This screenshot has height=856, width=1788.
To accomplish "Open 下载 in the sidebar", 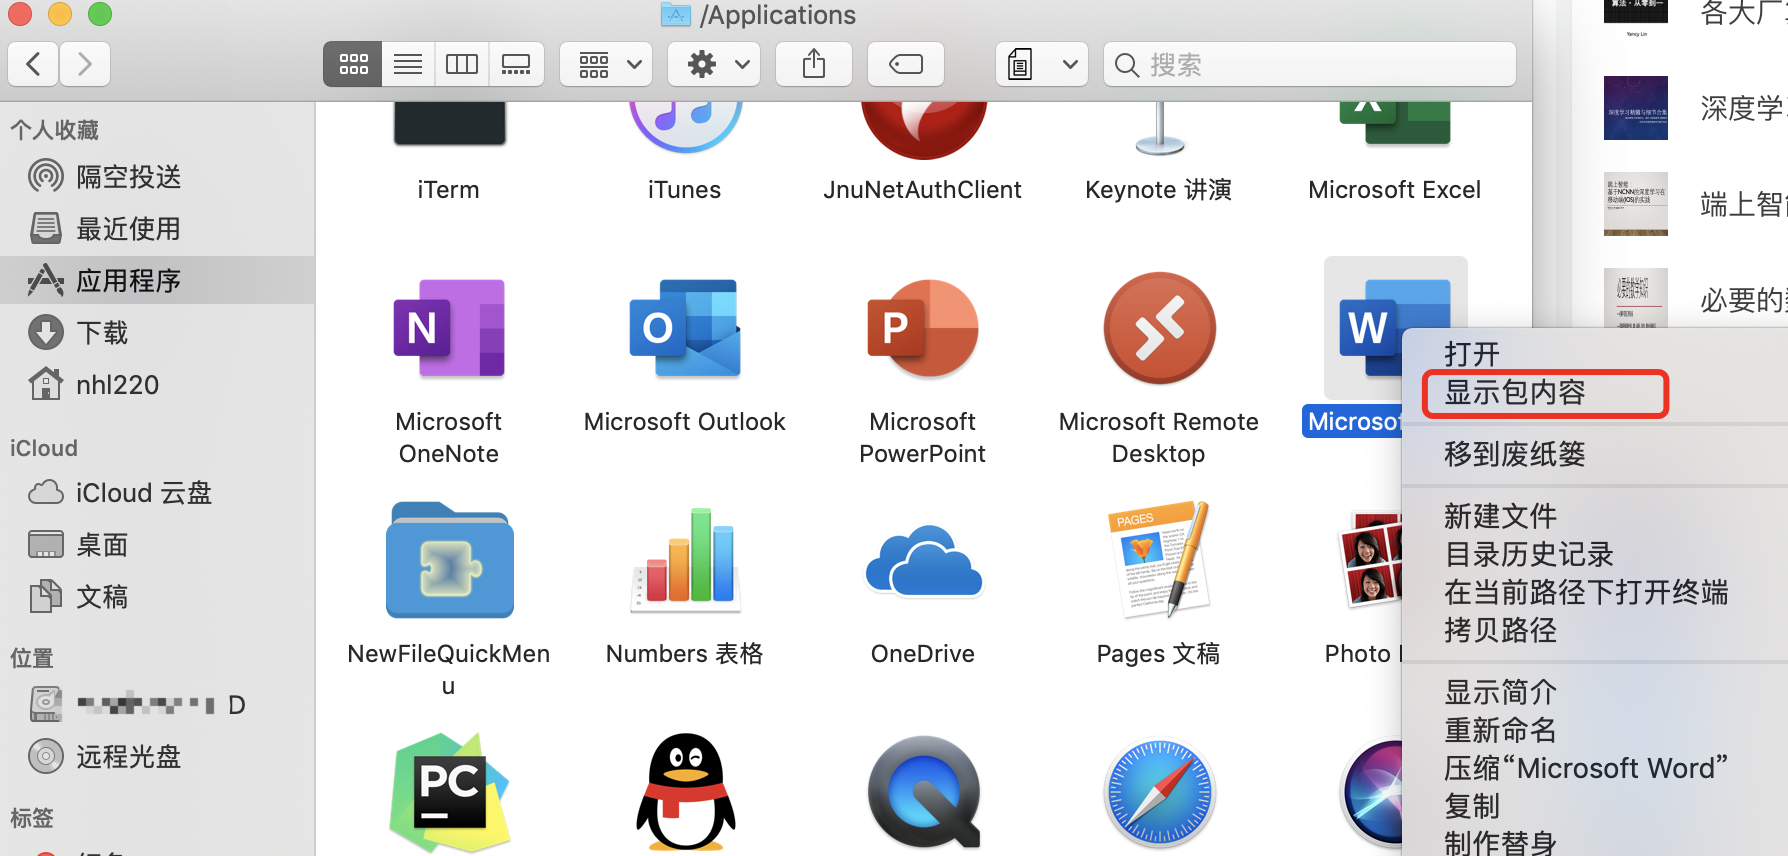I will point(157,333).
